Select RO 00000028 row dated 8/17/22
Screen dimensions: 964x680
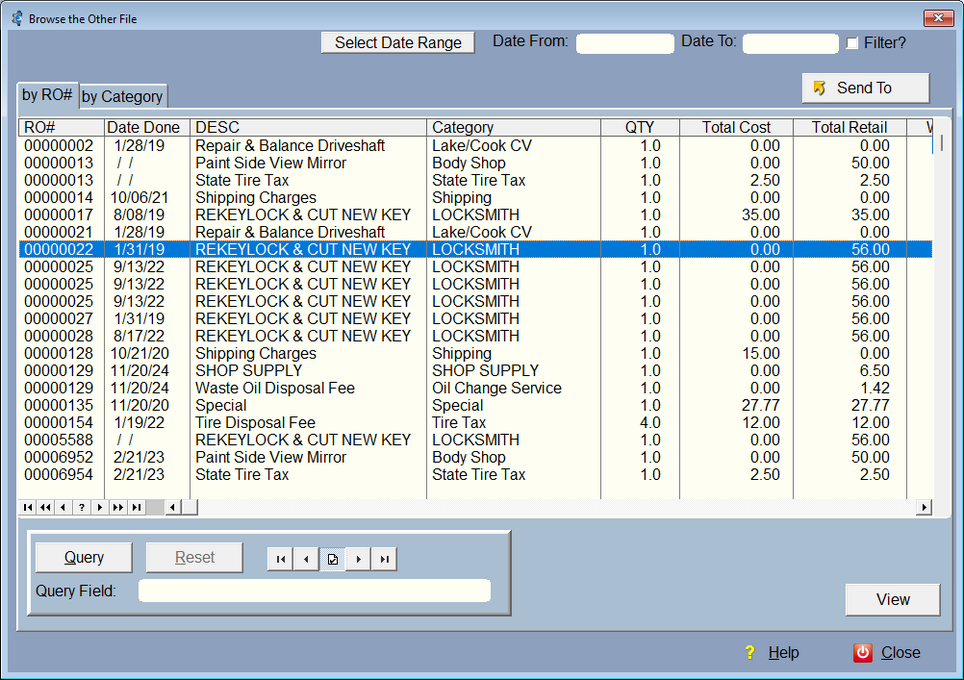476,336
